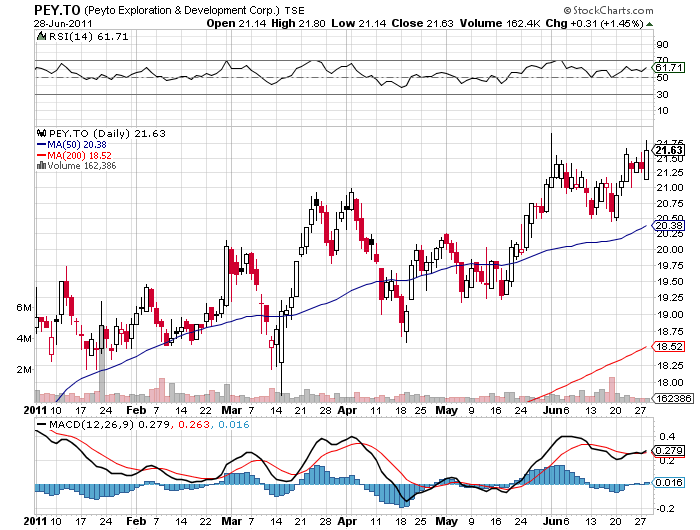The image size is (700, 530).
Task: Click the RSI(14) 61.71 panel label
Action: point(88,37)
